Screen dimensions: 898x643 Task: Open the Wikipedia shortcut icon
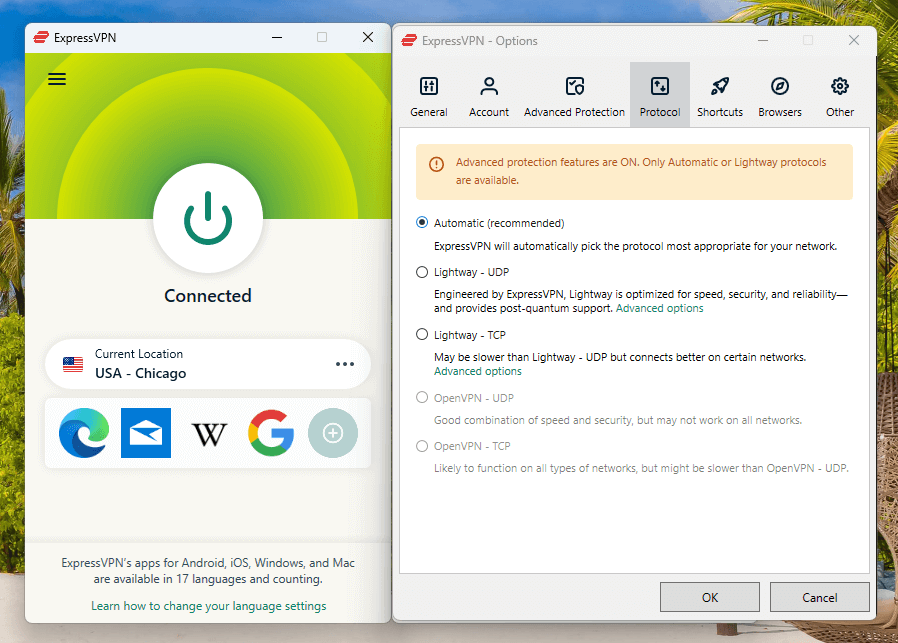209,433
